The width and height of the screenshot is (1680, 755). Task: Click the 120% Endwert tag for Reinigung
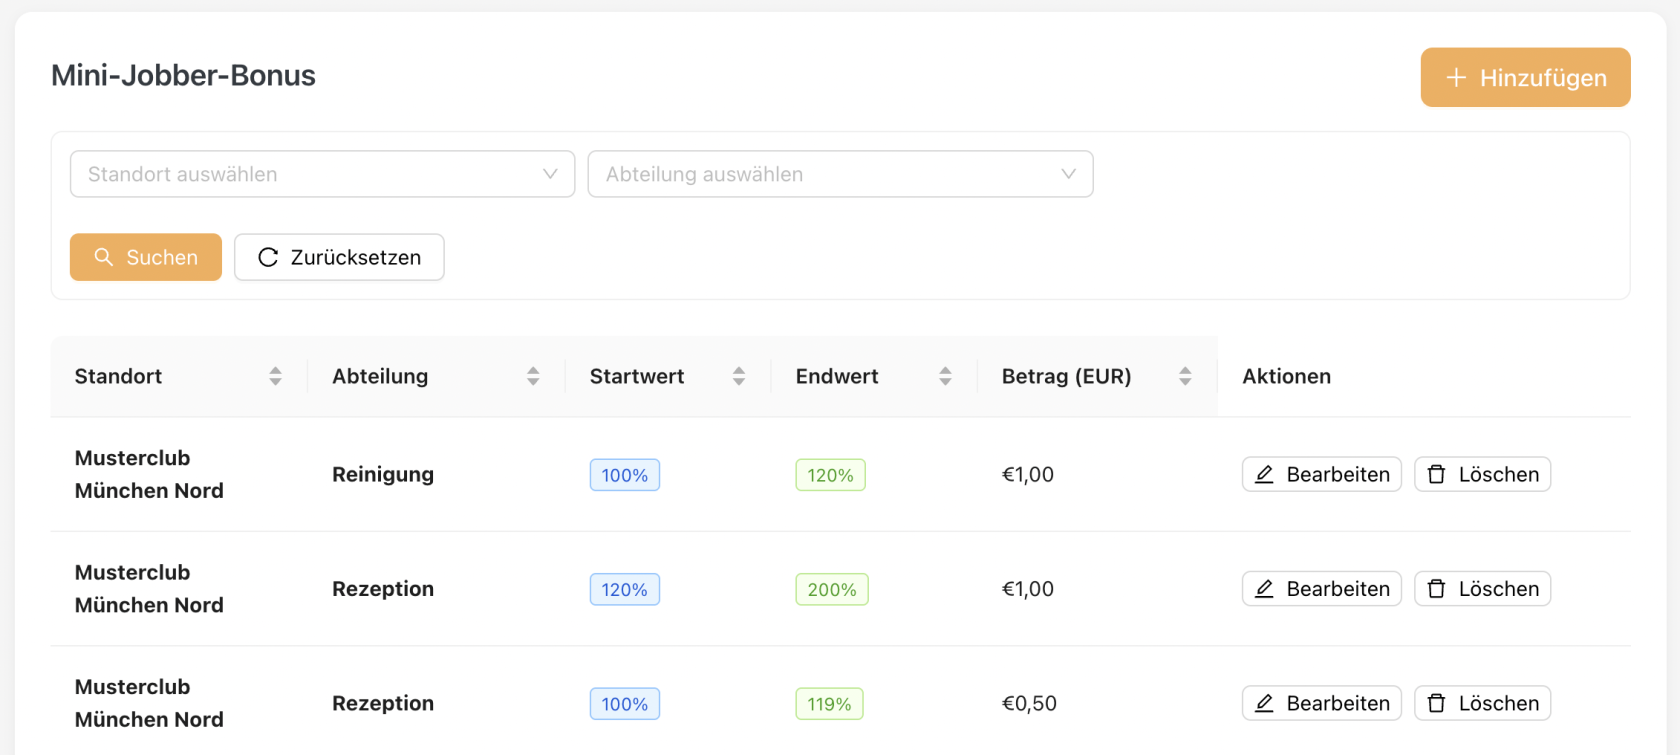(x=830, y=475)
